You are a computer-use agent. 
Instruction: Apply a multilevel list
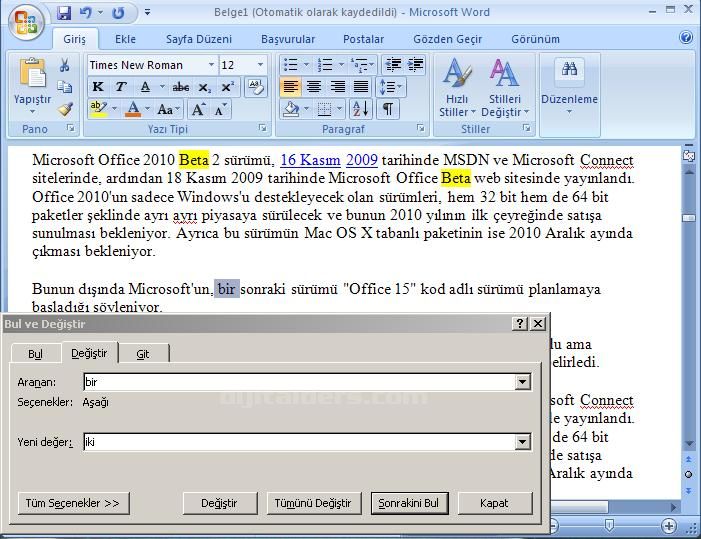coord(359,65)
